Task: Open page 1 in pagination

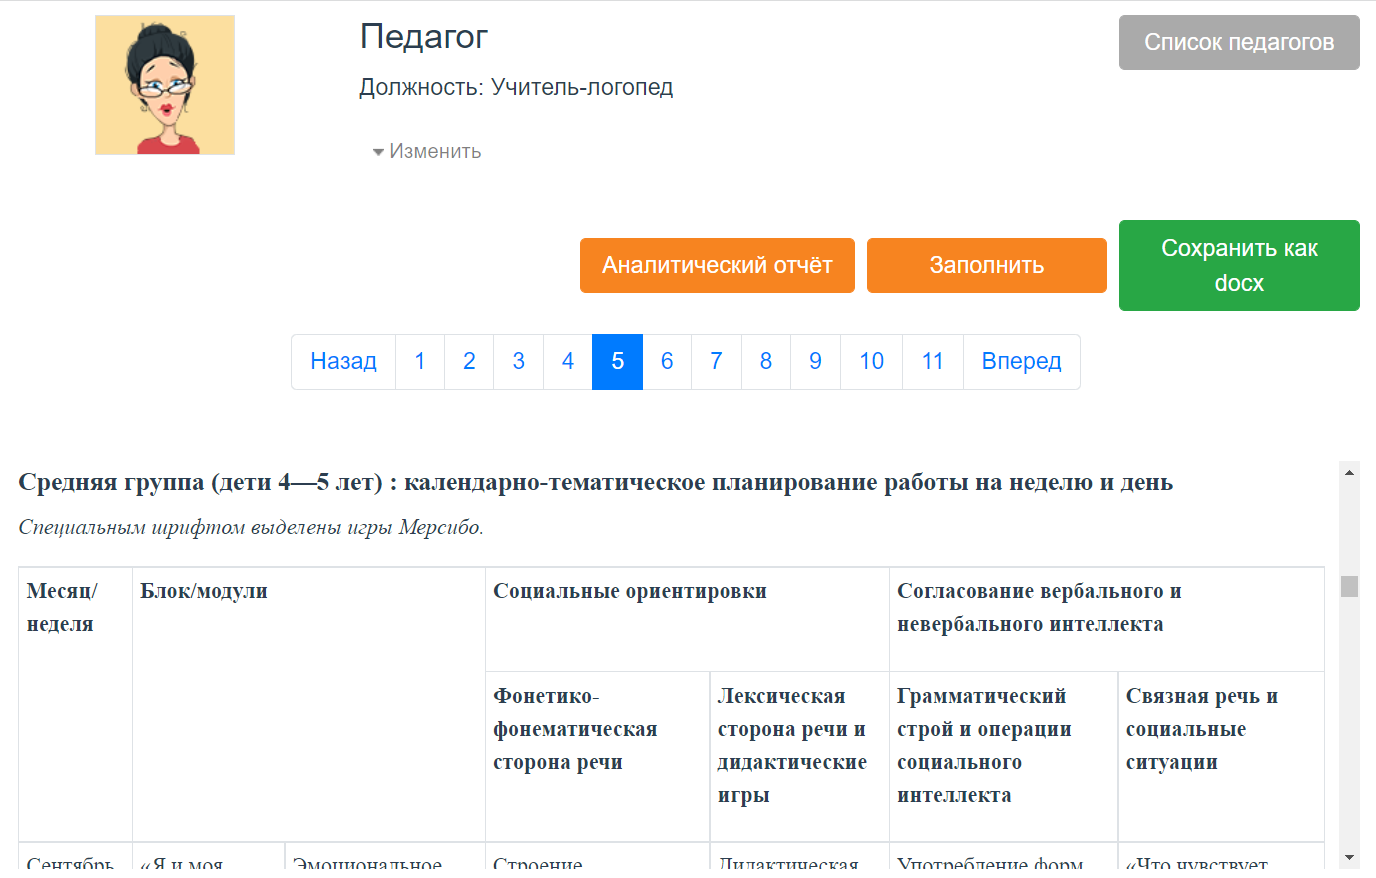Action: point(420,361)
